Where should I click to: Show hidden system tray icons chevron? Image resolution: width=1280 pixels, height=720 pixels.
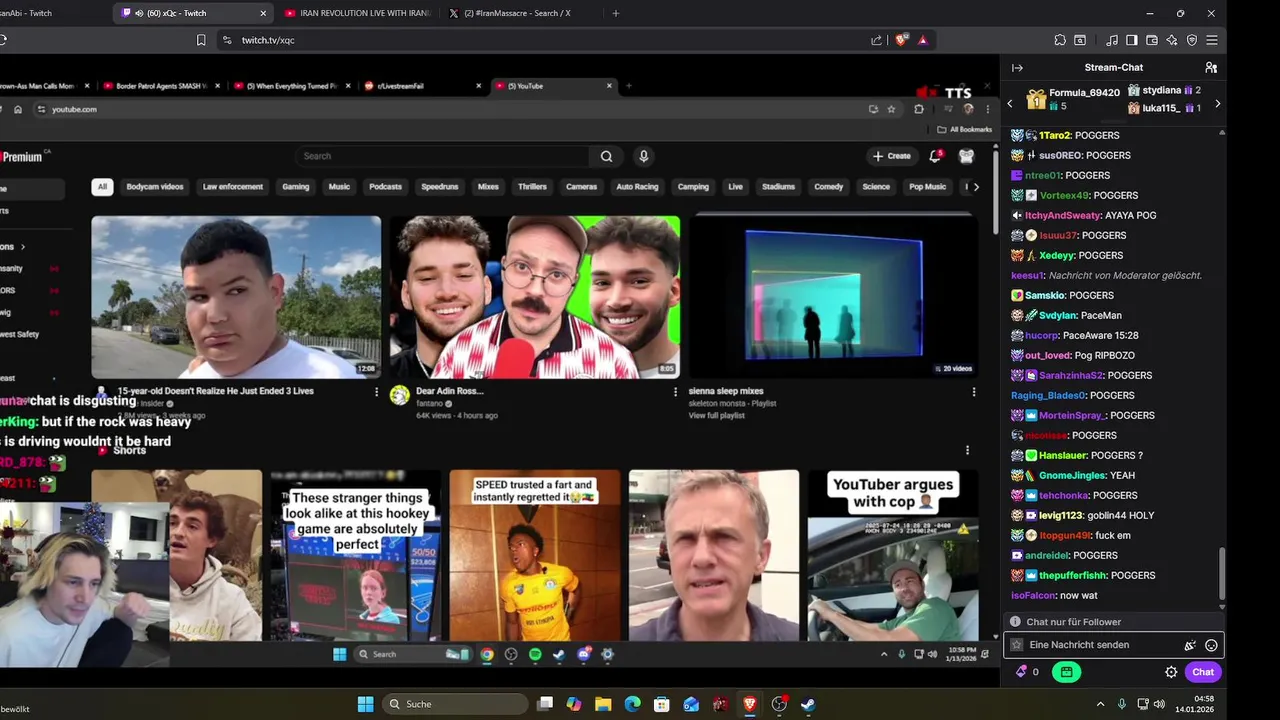(1100, 704)
